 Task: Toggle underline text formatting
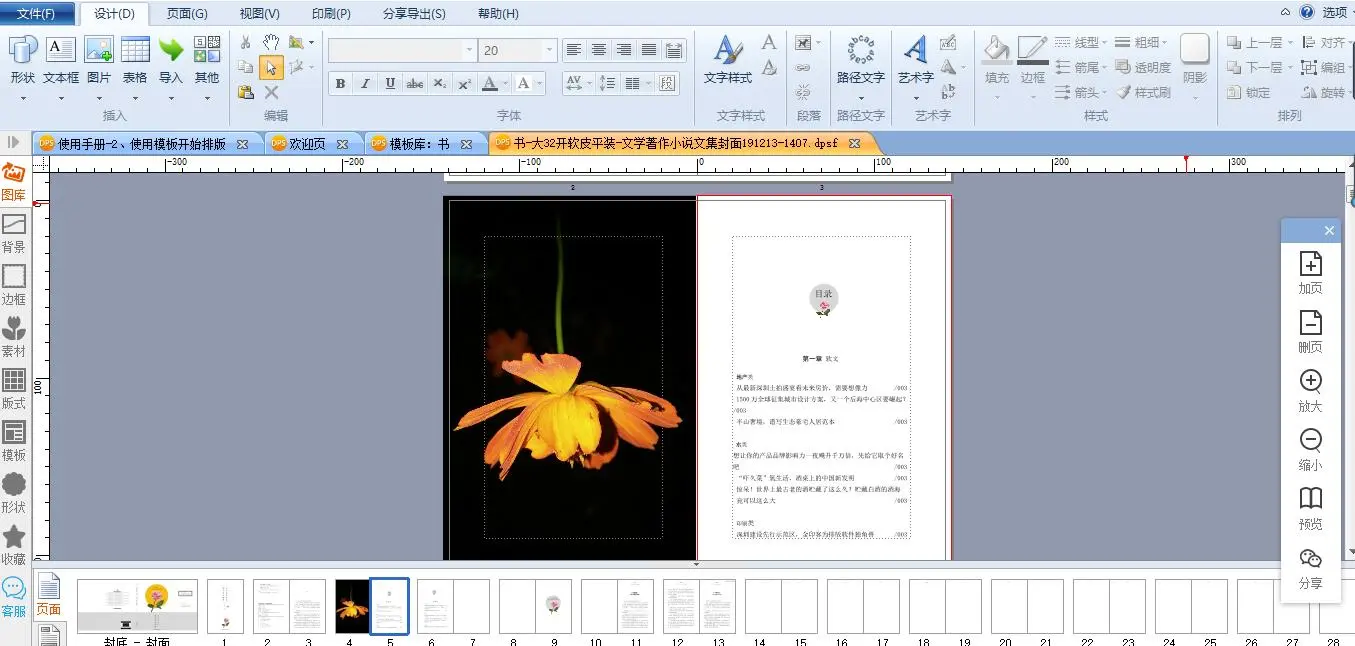click(x=390, y=84)
